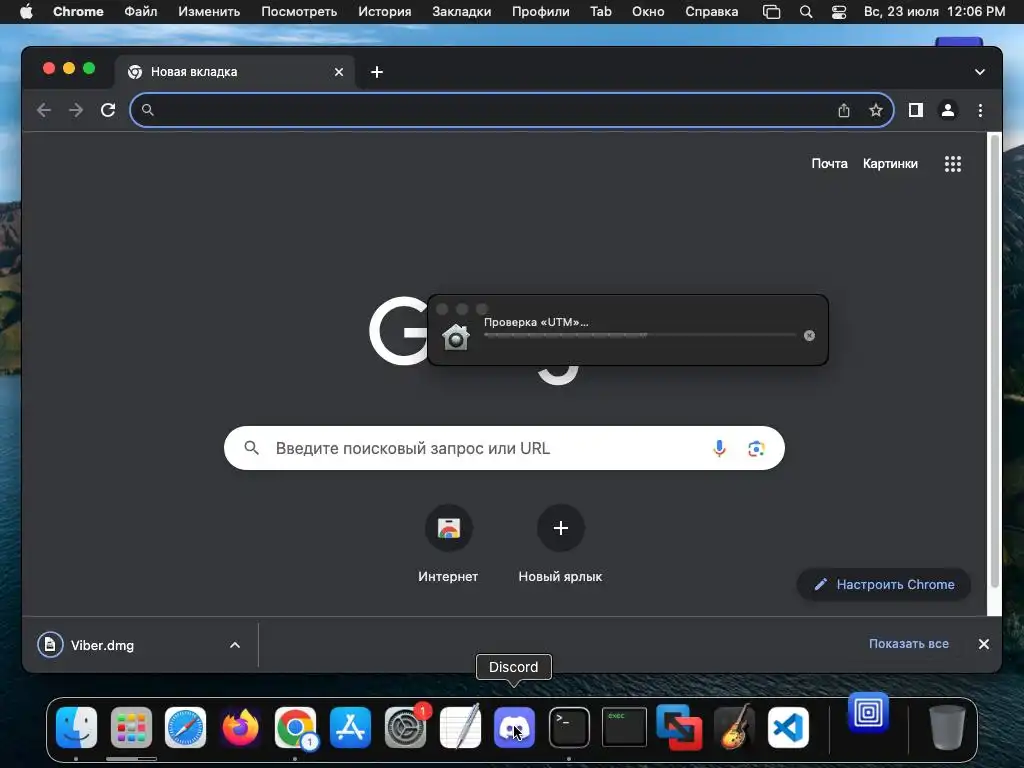Bookmark this tab with the star icon
The width and height of the screenshot is (1024, 768).
coord(876,110)
